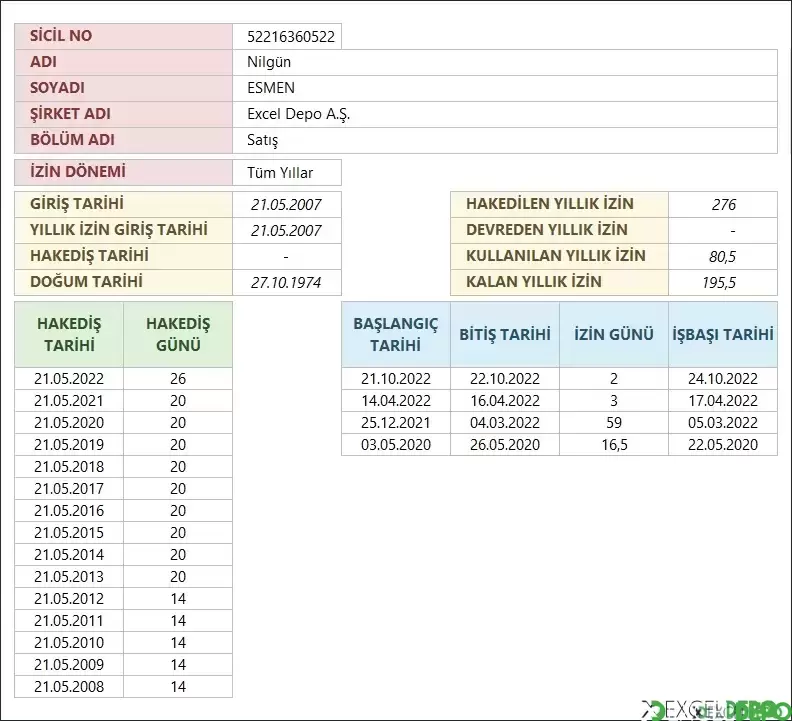Select leave days value 16,5

(x=614, y=445)
